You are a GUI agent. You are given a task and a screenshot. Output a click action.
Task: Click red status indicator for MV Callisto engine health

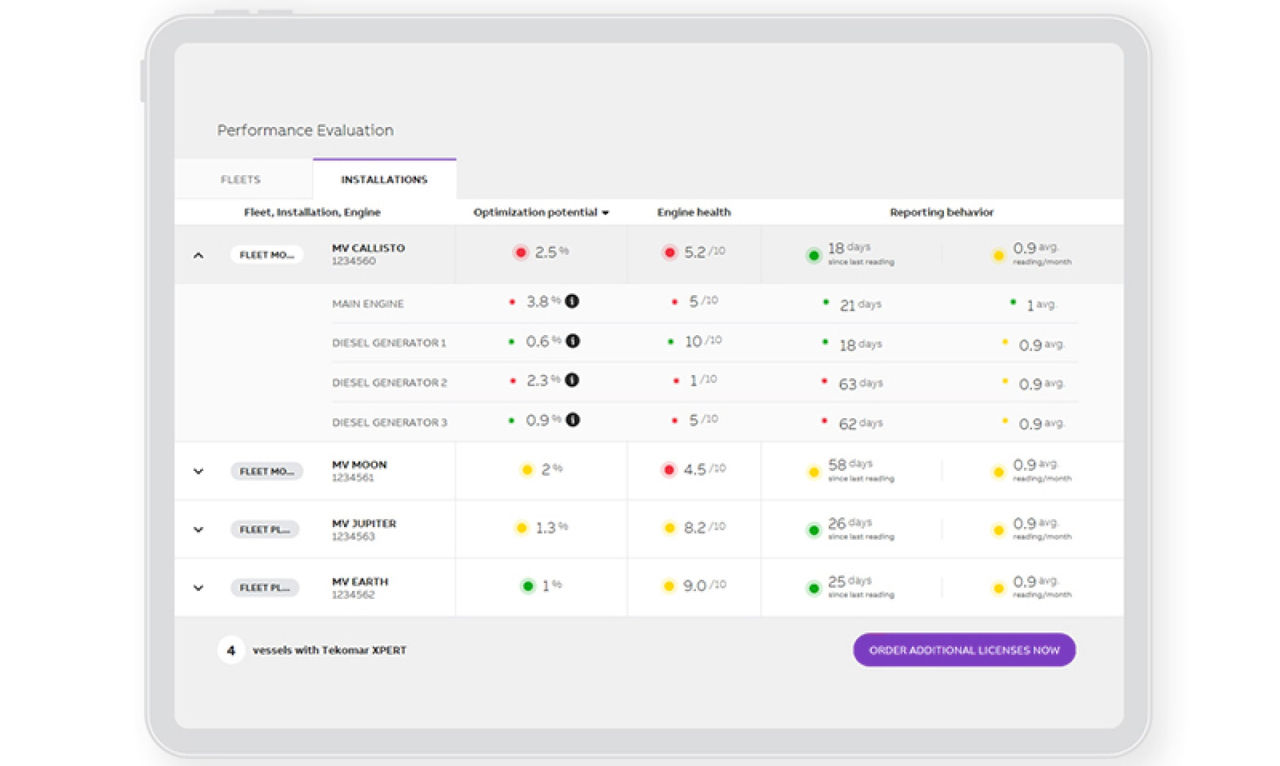click(669, 253)
